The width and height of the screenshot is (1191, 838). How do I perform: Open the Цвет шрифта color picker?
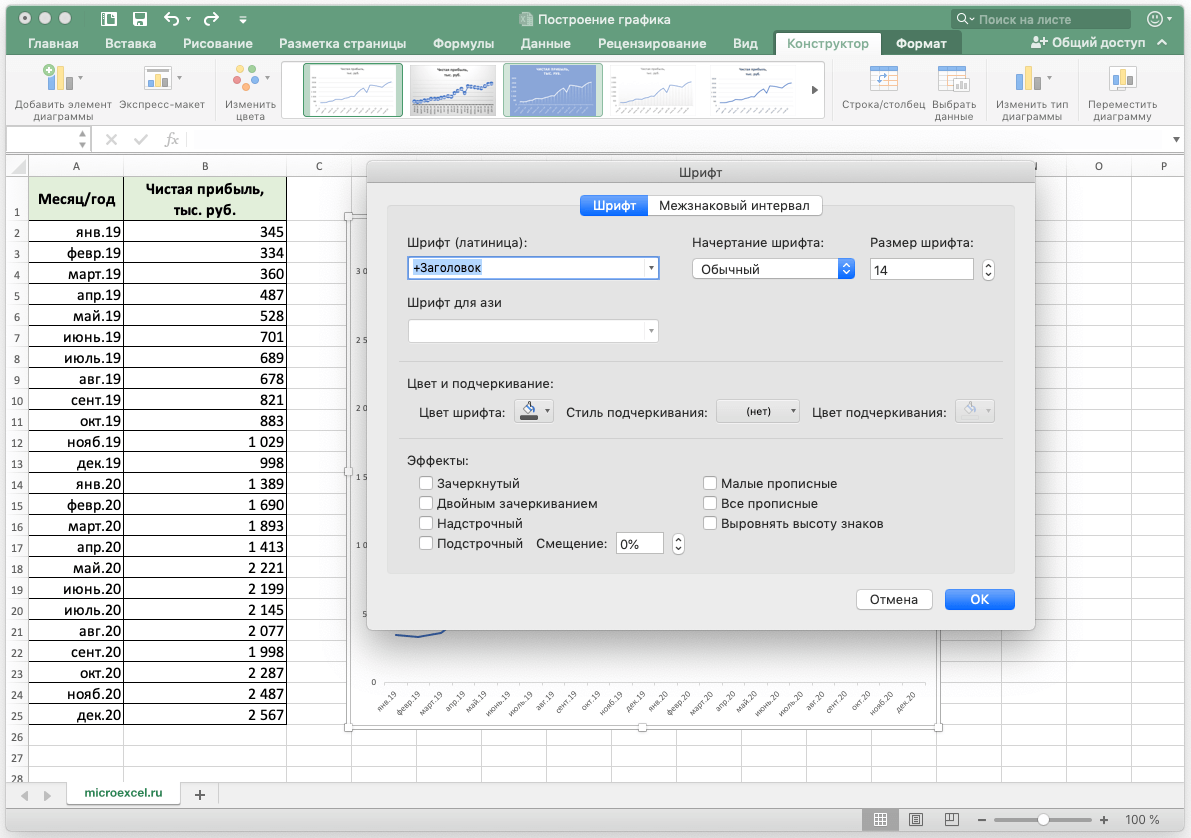pos(534,411)
